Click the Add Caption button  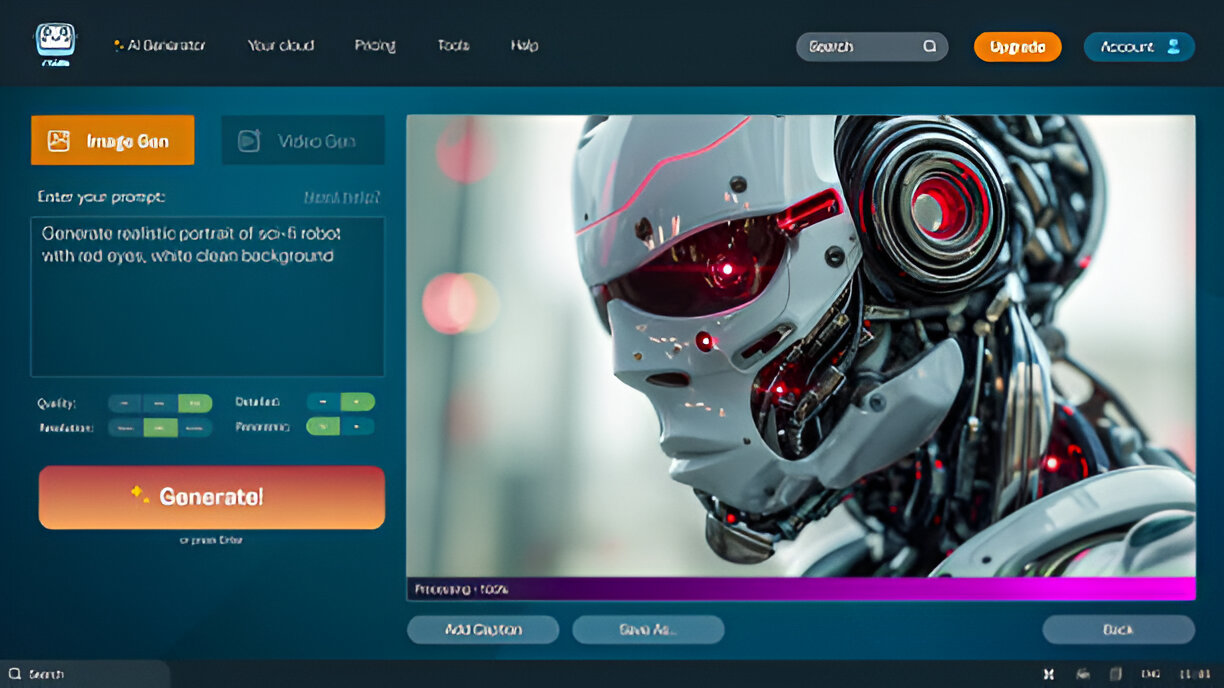tap(483, 629)
